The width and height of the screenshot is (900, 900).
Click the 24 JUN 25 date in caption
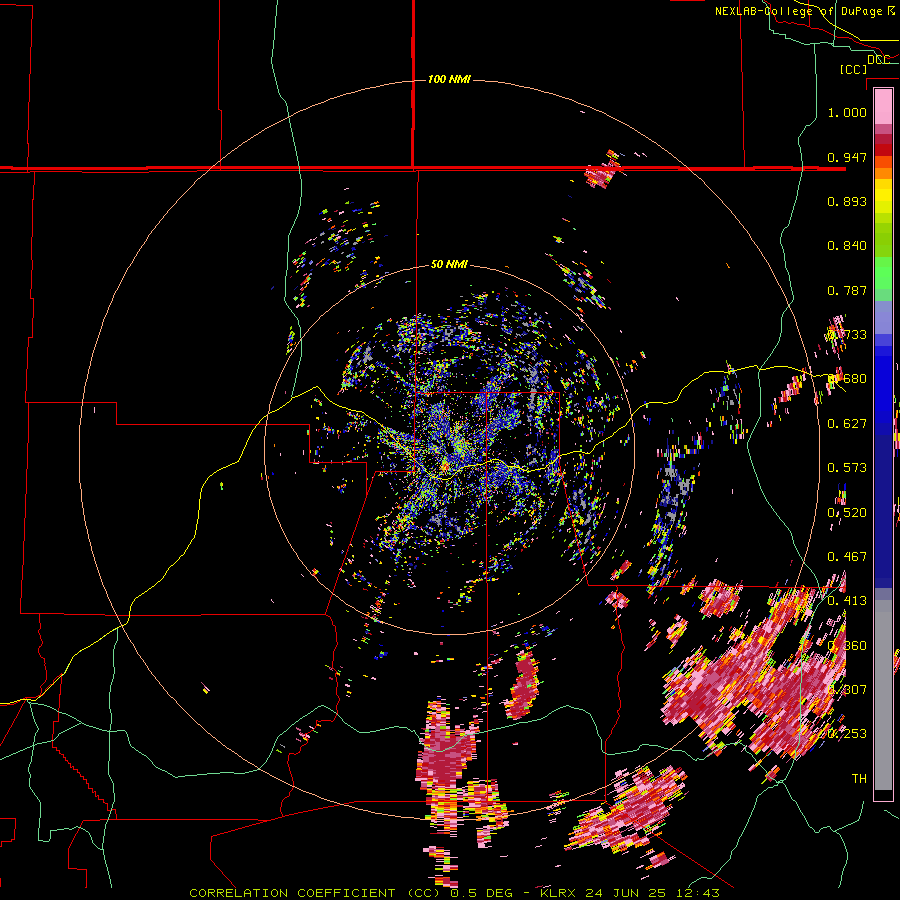pyautogui.click(x=626, y=893)
